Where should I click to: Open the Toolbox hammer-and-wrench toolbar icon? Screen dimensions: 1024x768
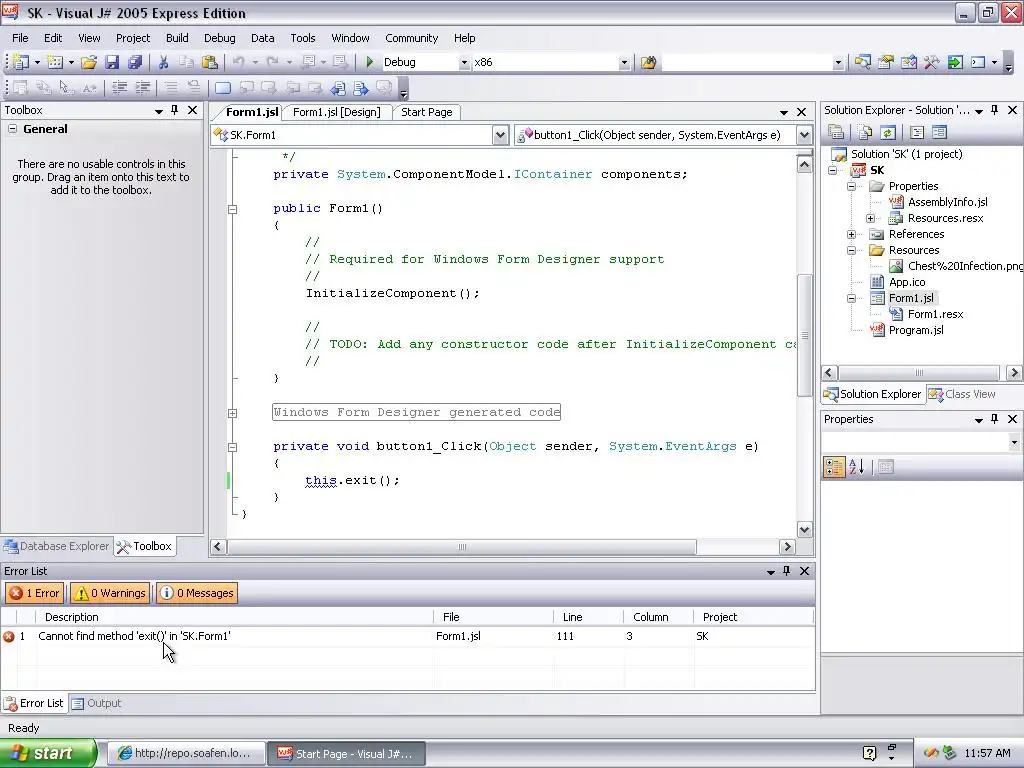931,62
